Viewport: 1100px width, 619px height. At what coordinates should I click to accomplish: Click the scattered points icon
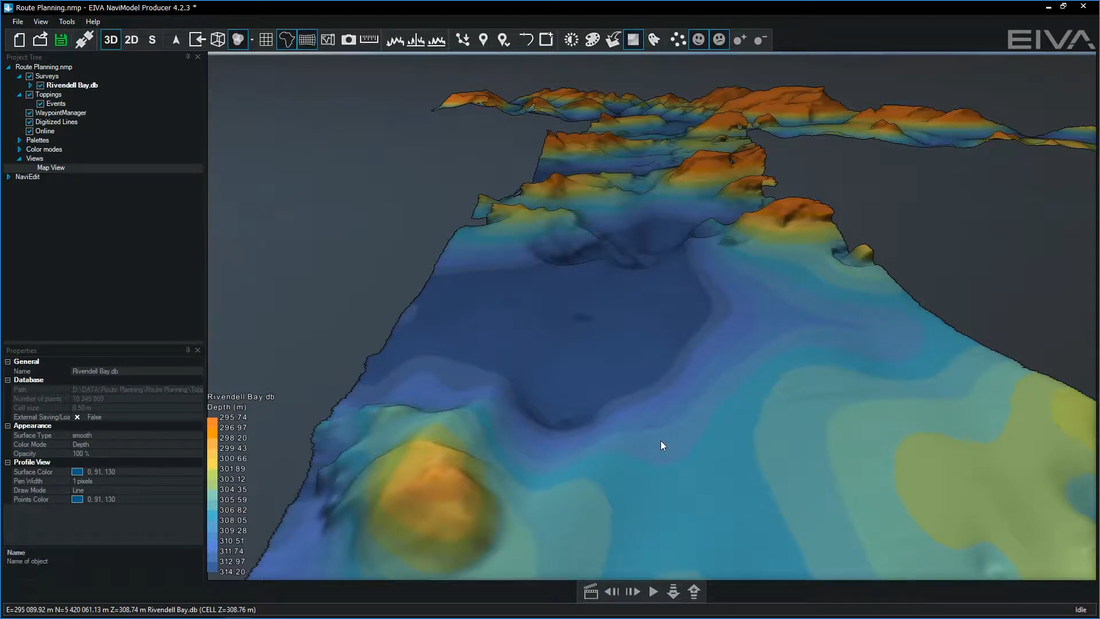coord(678,40)
